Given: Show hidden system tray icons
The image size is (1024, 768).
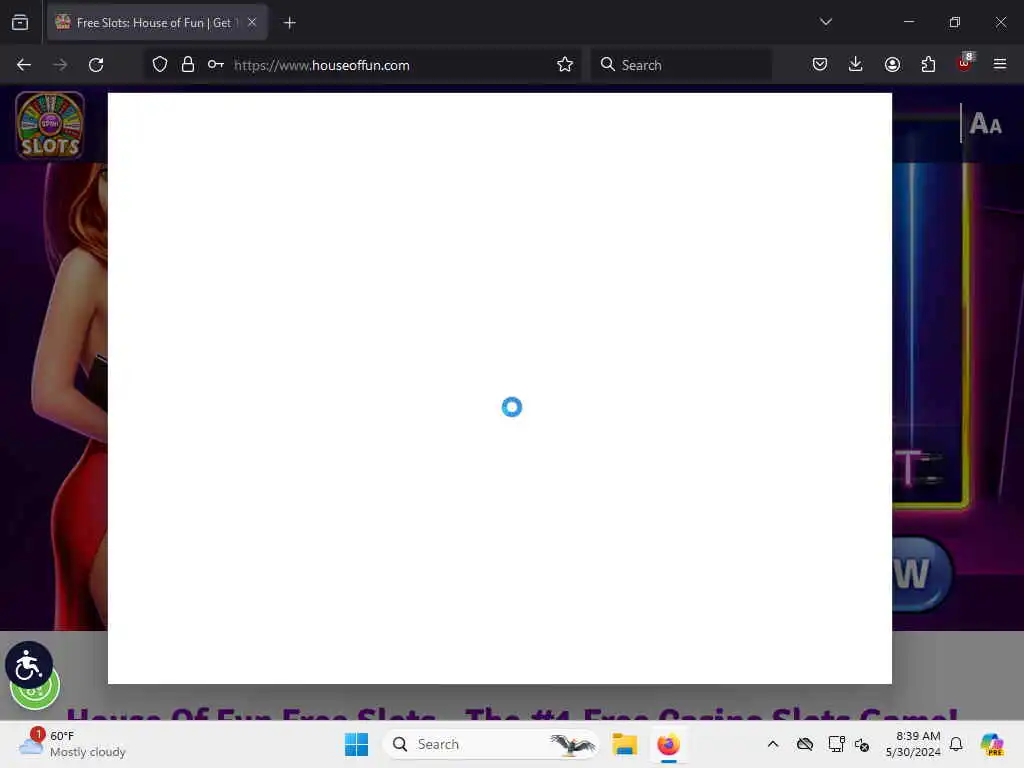Looking at the screenshot, I should (x=773, y=744).
